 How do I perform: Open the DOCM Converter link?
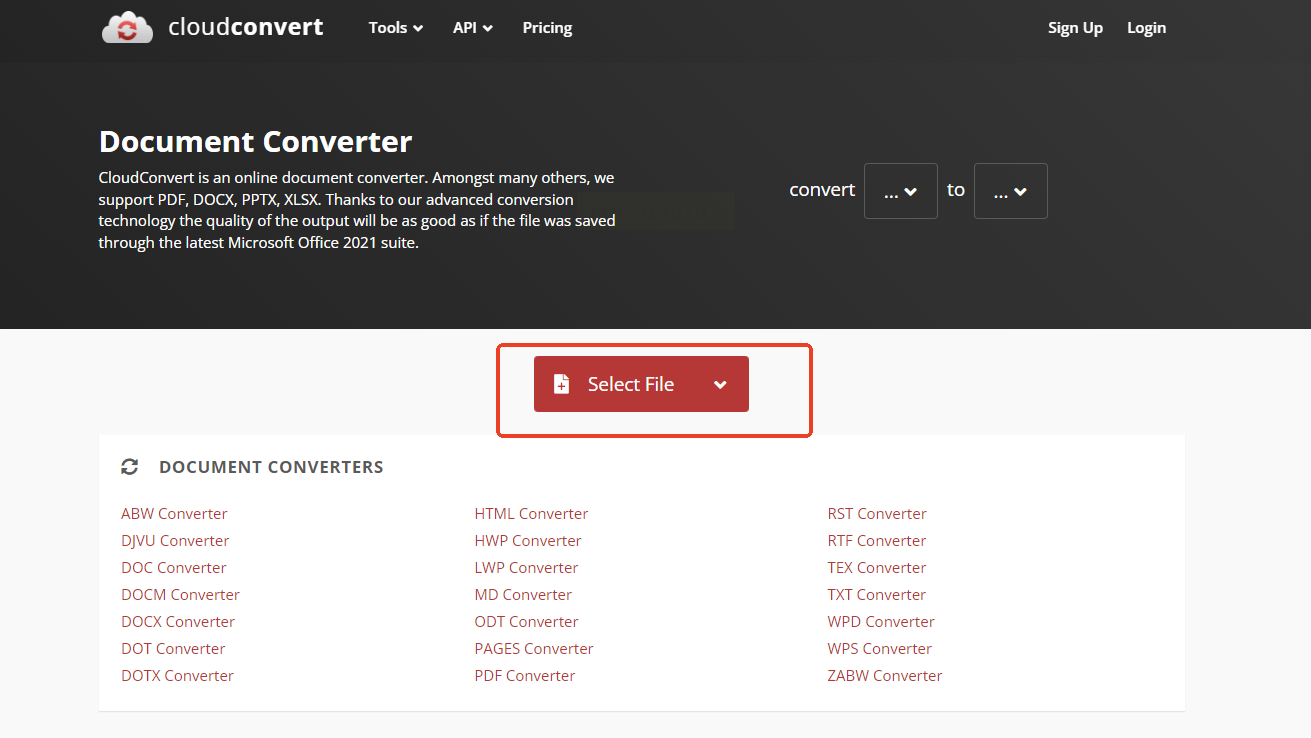coord(180,595)
